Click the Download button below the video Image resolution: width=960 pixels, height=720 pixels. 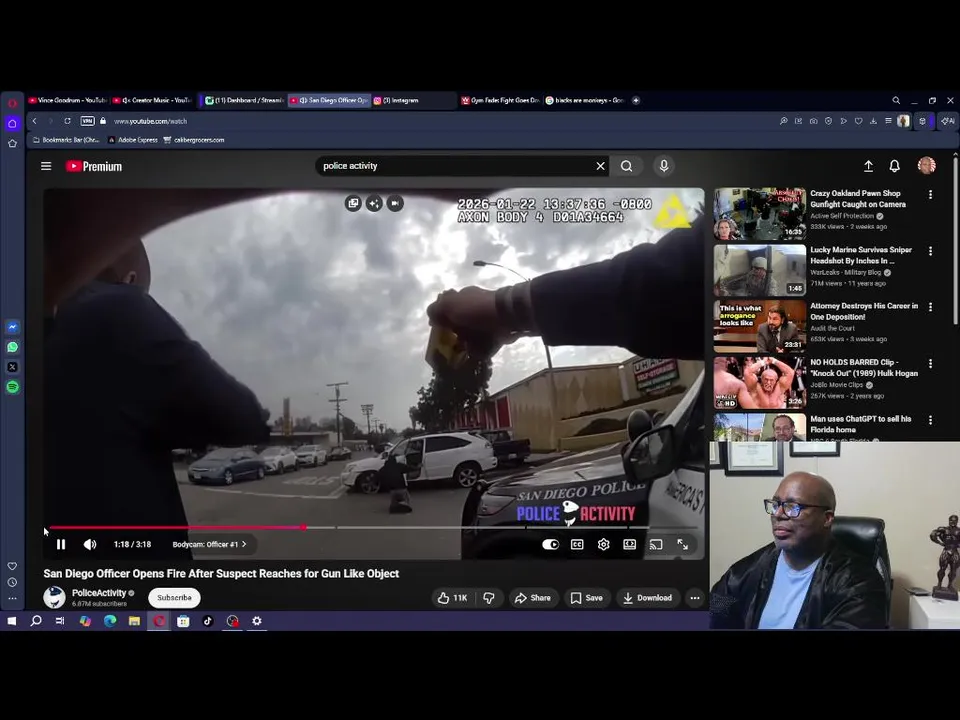click(647, 598)
